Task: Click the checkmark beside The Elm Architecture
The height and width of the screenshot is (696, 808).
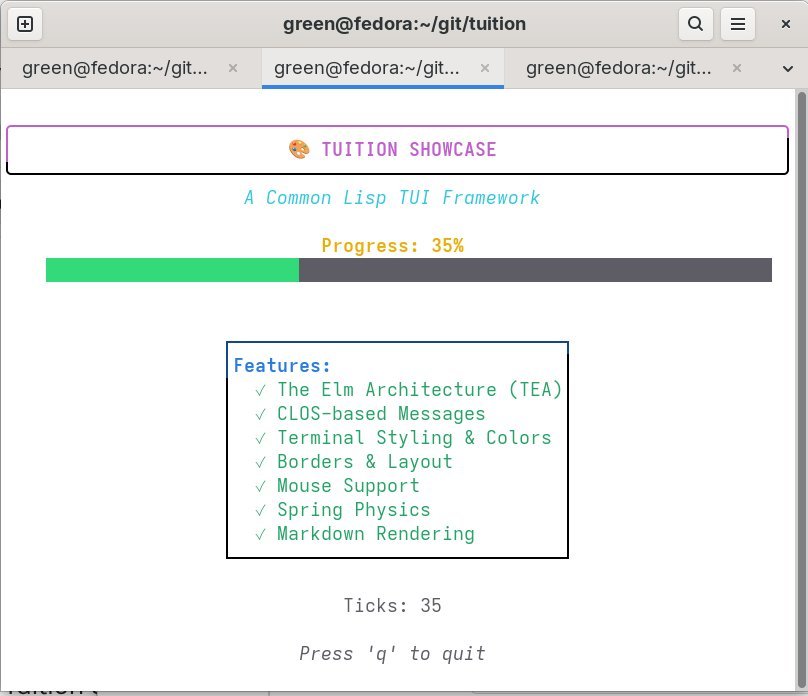Action: (260, 390)
